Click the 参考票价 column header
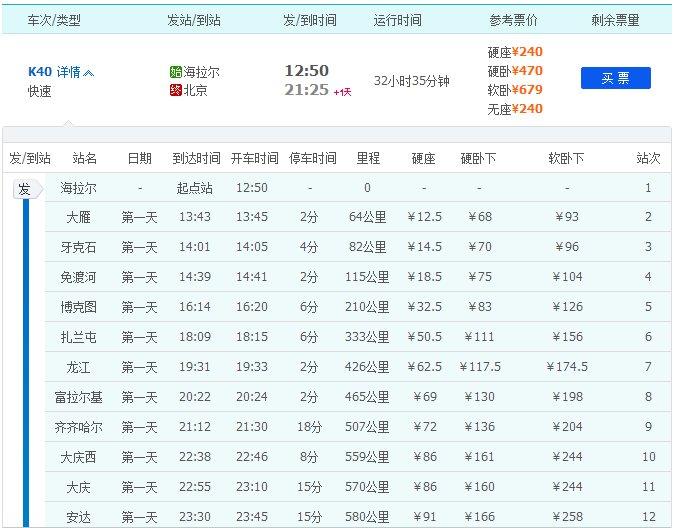Viewport: 674px width, 528px height. (x=511, y=20)
